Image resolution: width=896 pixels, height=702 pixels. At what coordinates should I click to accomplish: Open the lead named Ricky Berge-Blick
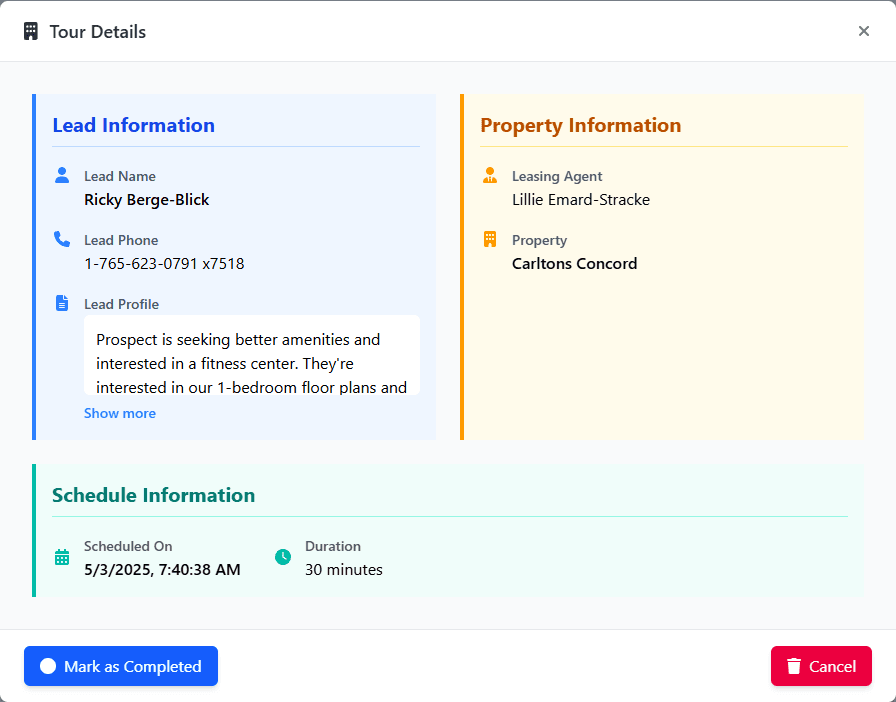146,199
